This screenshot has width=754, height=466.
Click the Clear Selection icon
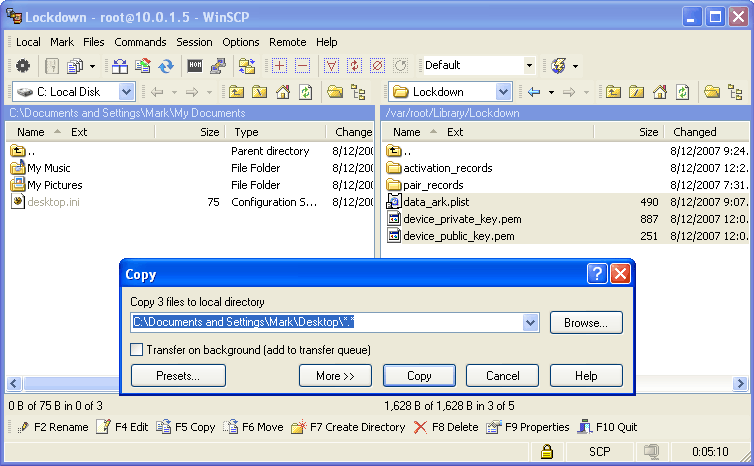click(x=377, y=65)
